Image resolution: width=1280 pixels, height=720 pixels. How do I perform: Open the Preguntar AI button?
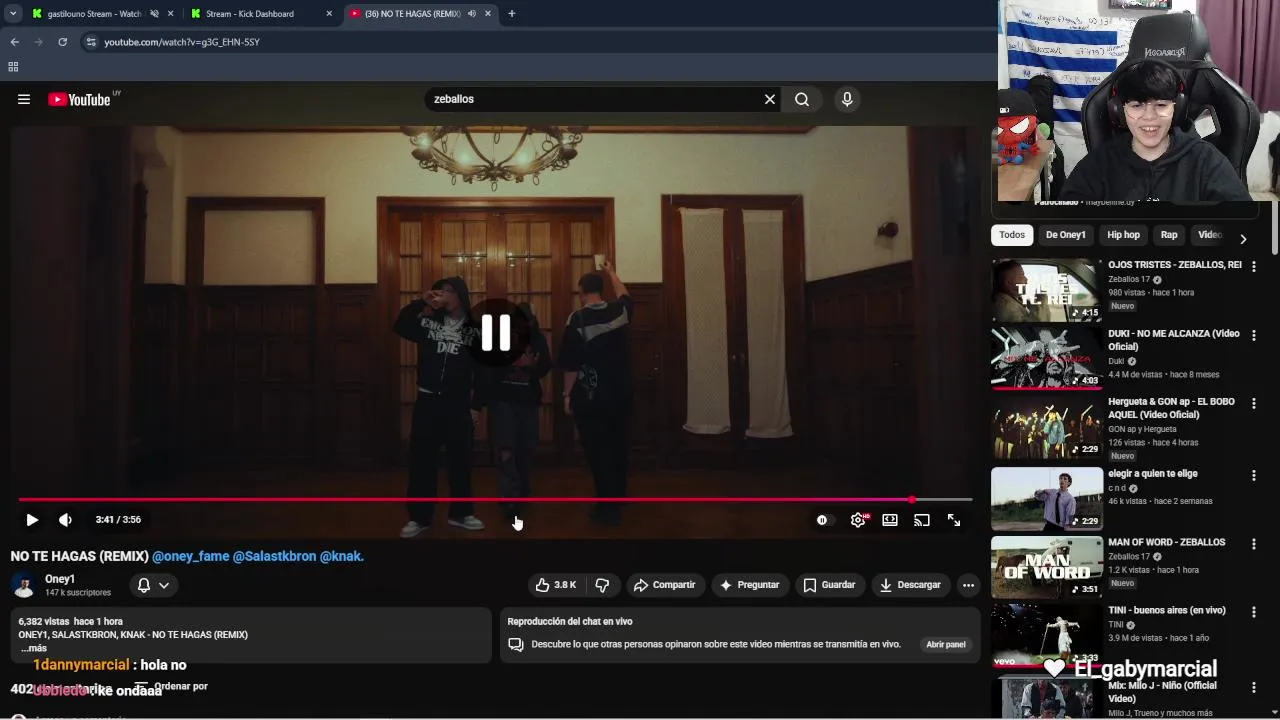click(x=750, y=585)
